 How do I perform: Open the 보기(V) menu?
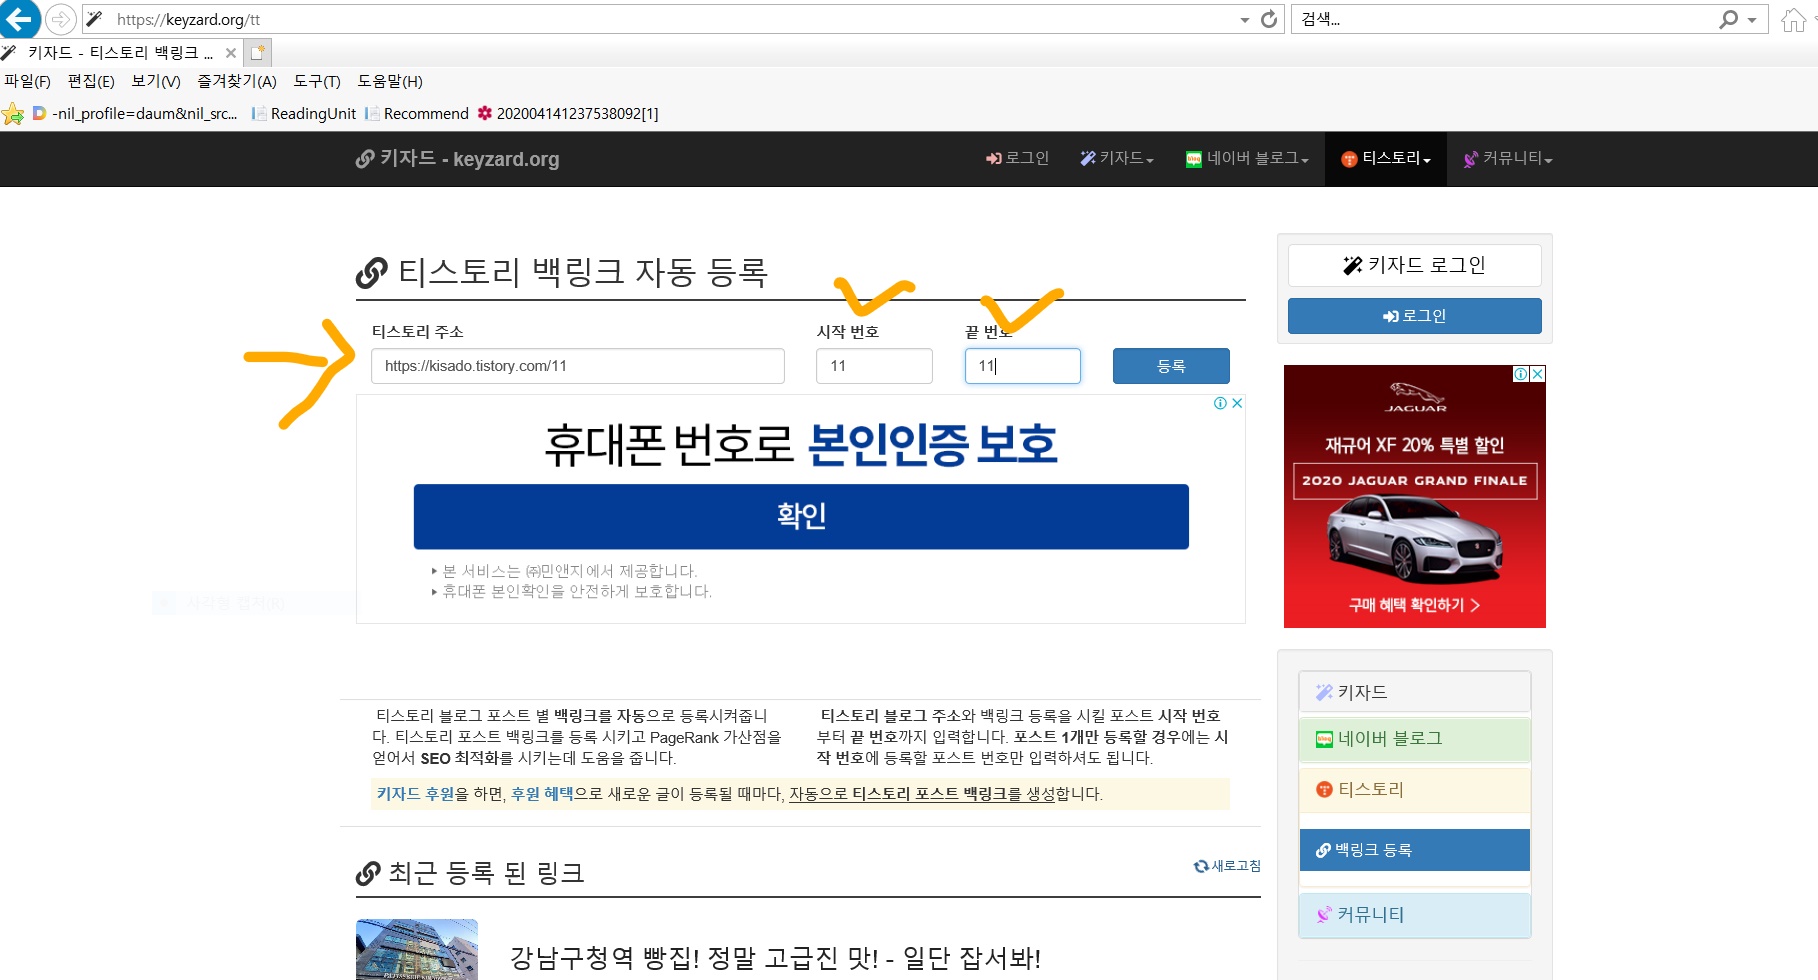tap(156, 81)
